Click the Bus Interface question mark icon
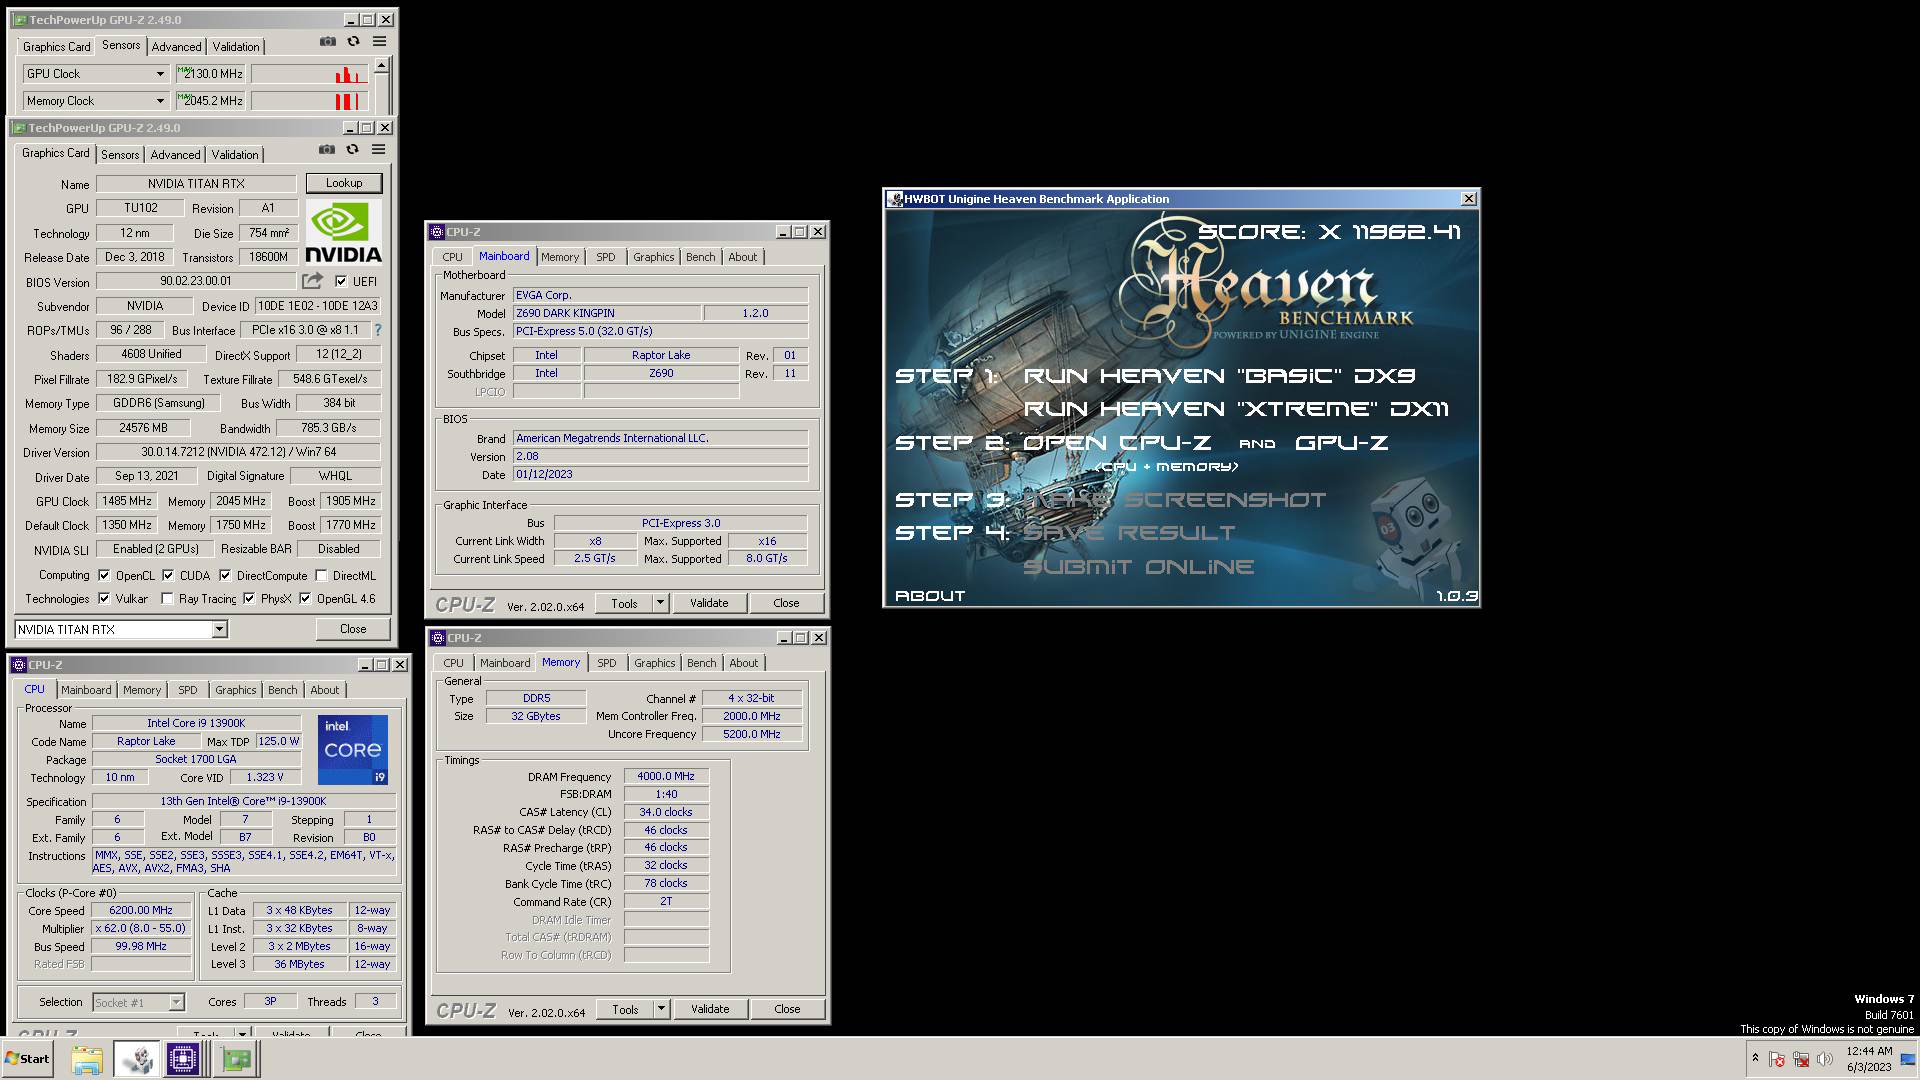 click(377, 330)
